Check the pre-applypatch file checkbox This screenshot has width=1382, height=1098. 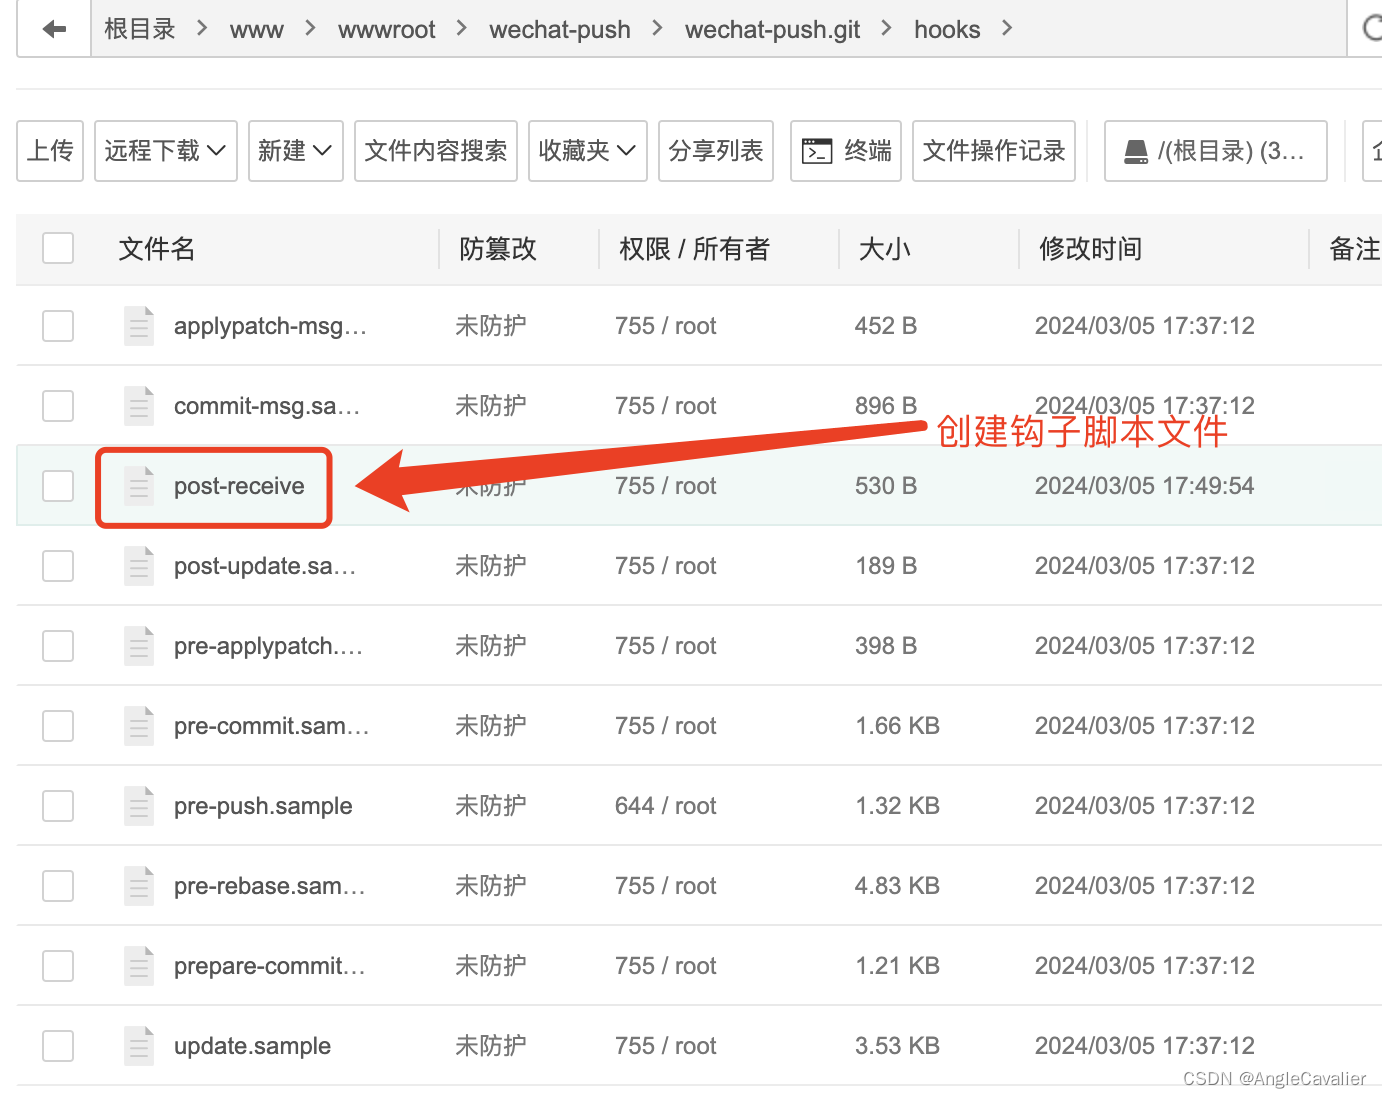pos(58,646)
